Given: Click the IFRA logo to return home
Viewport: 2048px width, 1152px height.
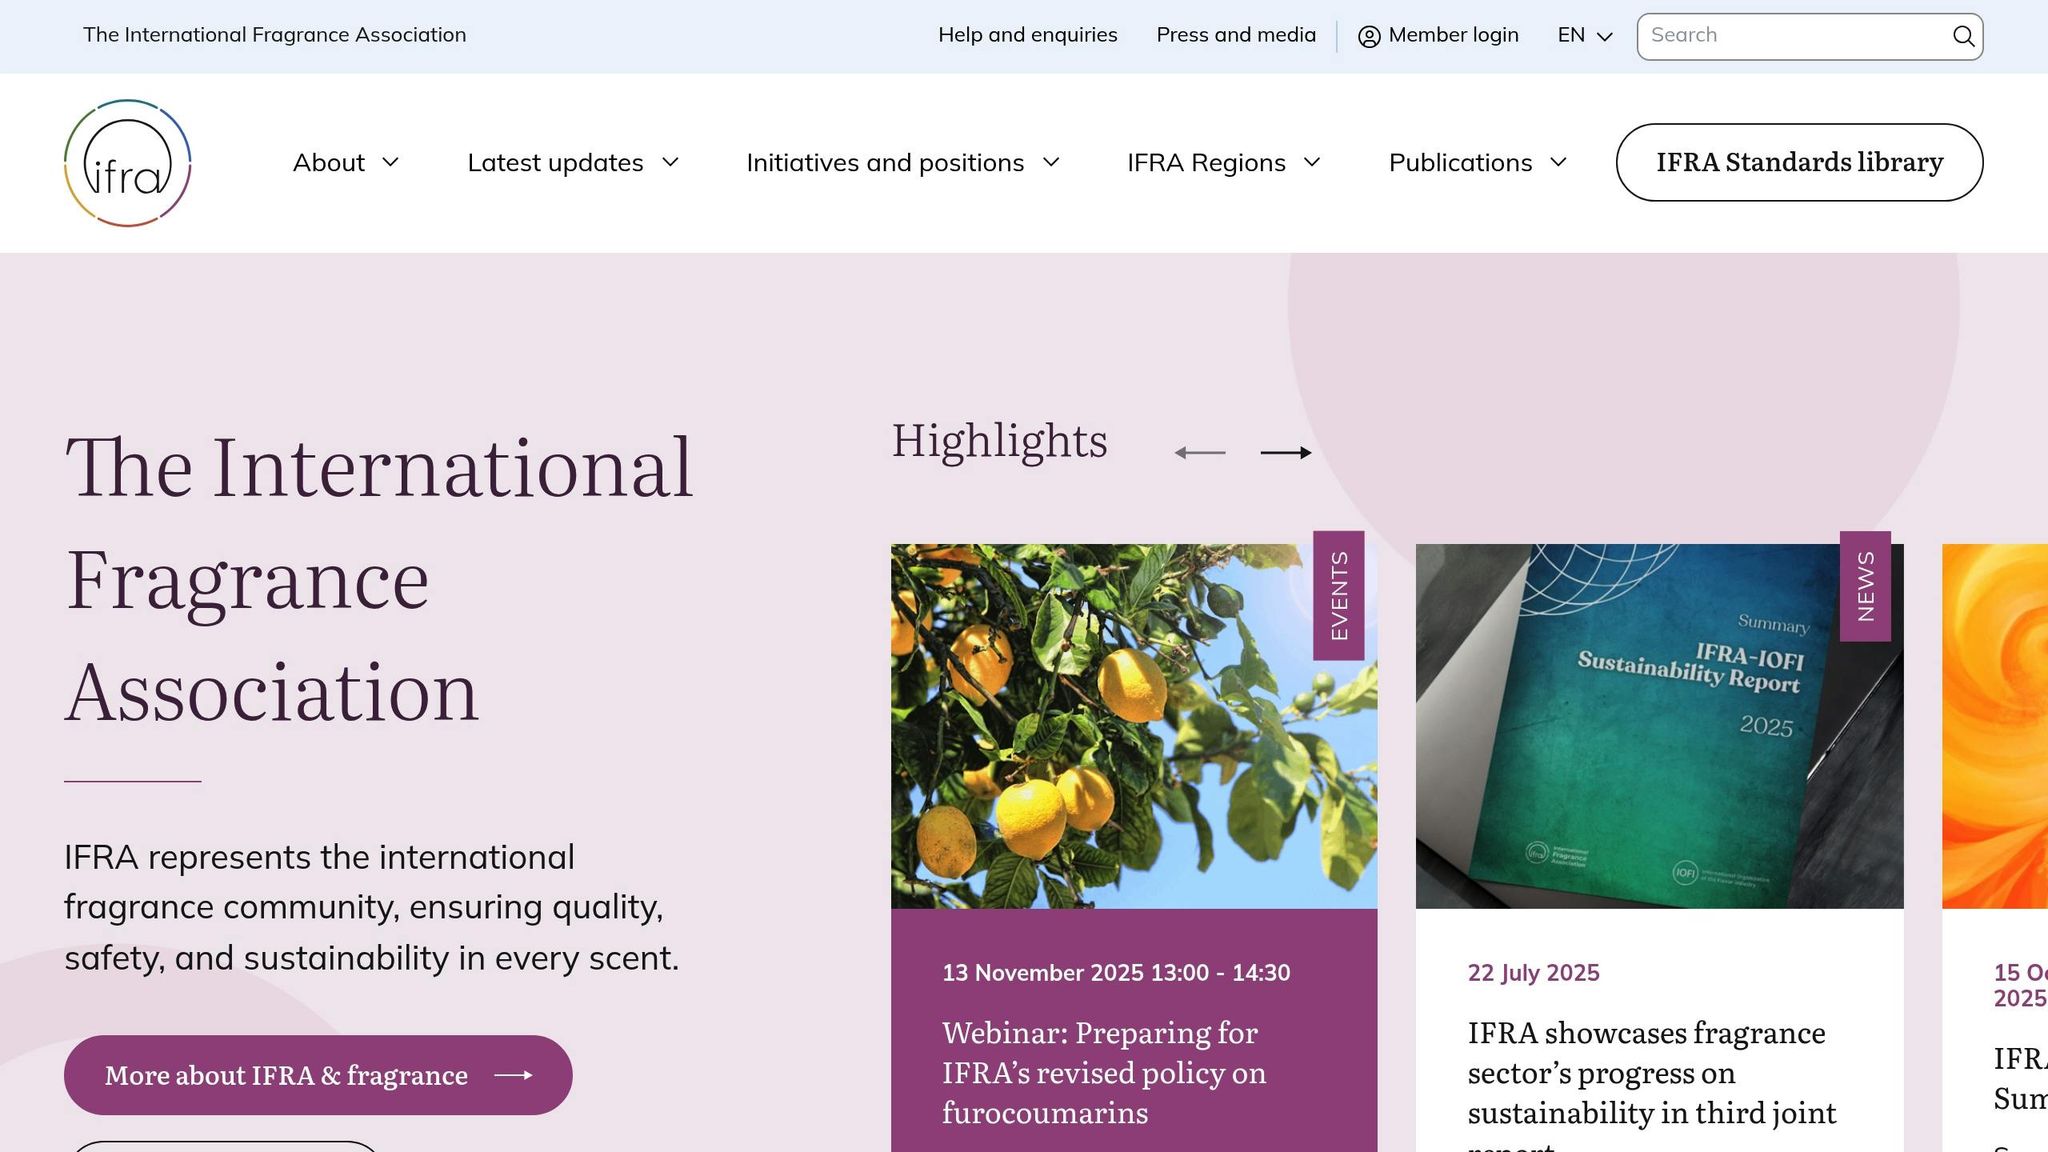Looking at the screenshot, I should [x=127, y=162].
